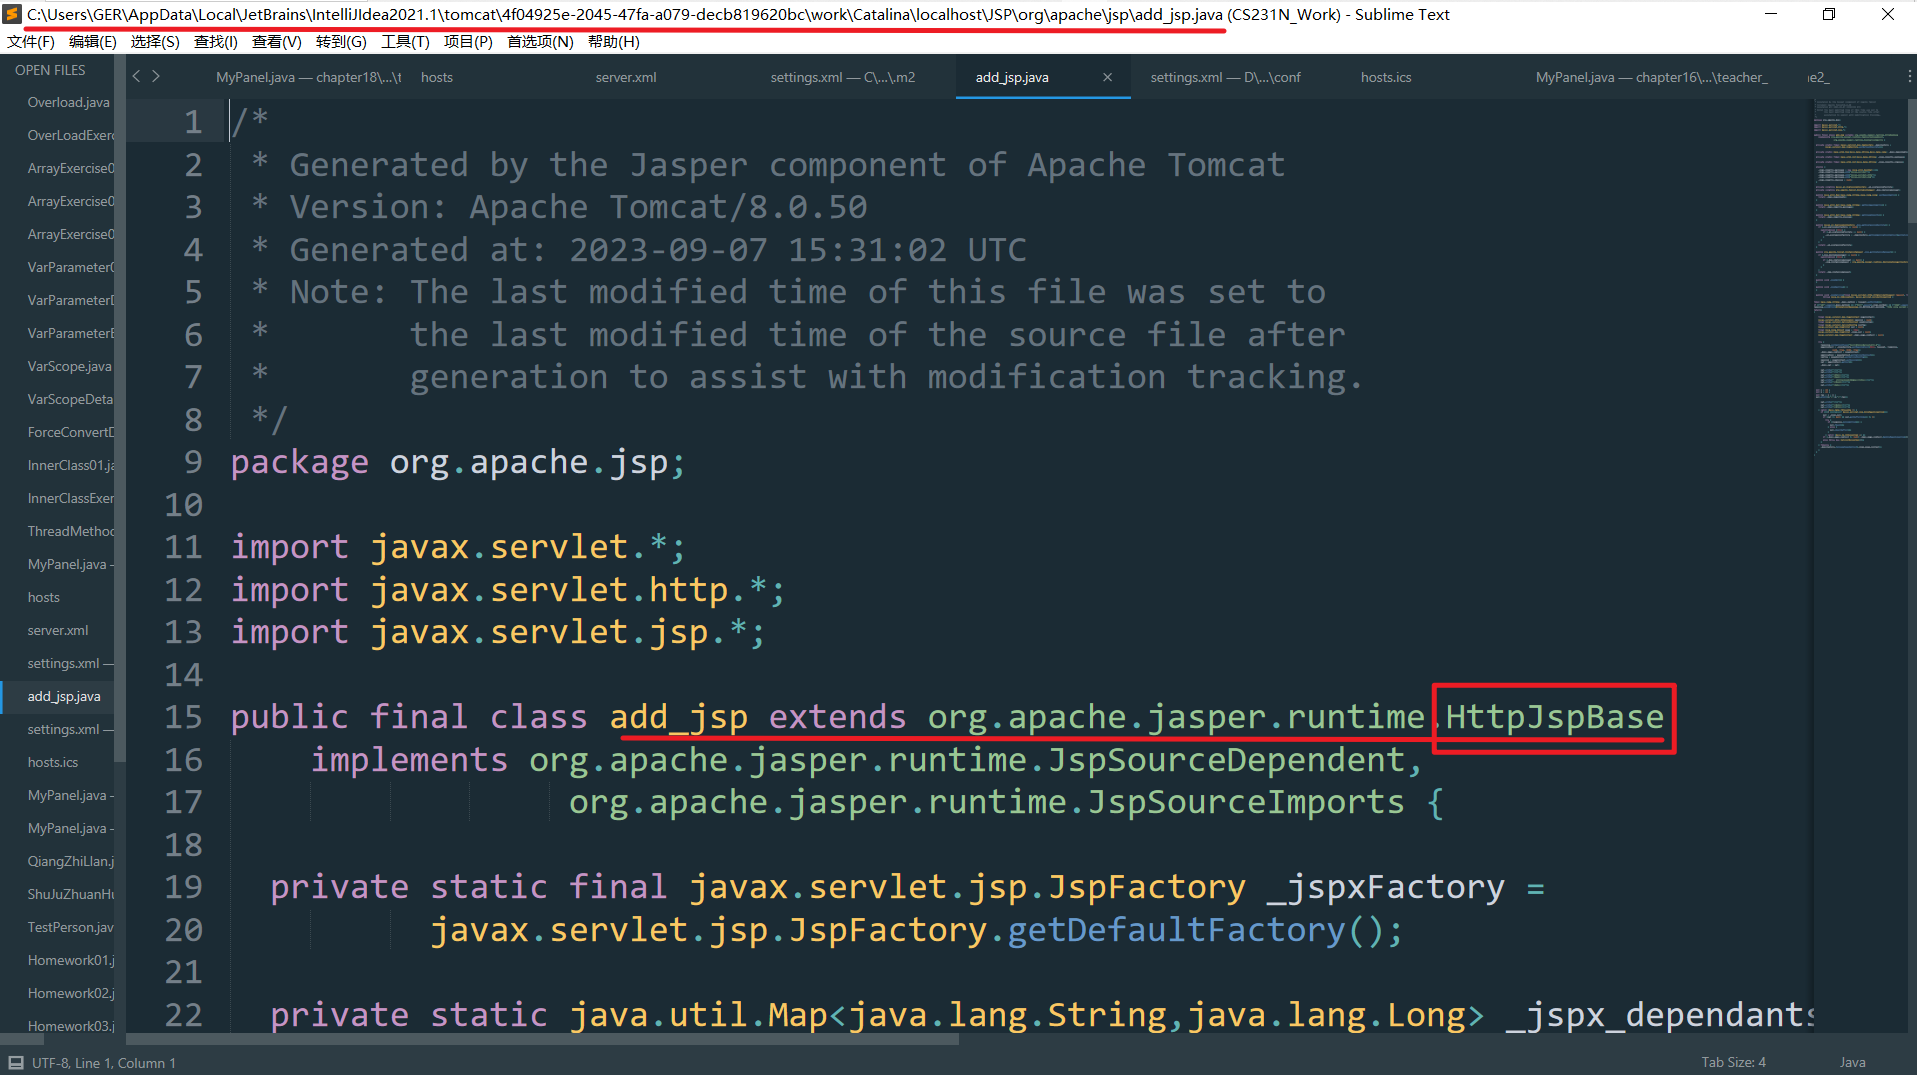Select add_jsp.java in the sidebar

(64, 696)
